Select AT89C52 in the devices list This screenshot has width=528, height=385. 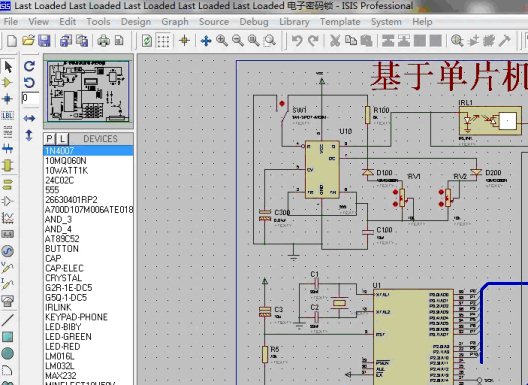pos(89,239)
